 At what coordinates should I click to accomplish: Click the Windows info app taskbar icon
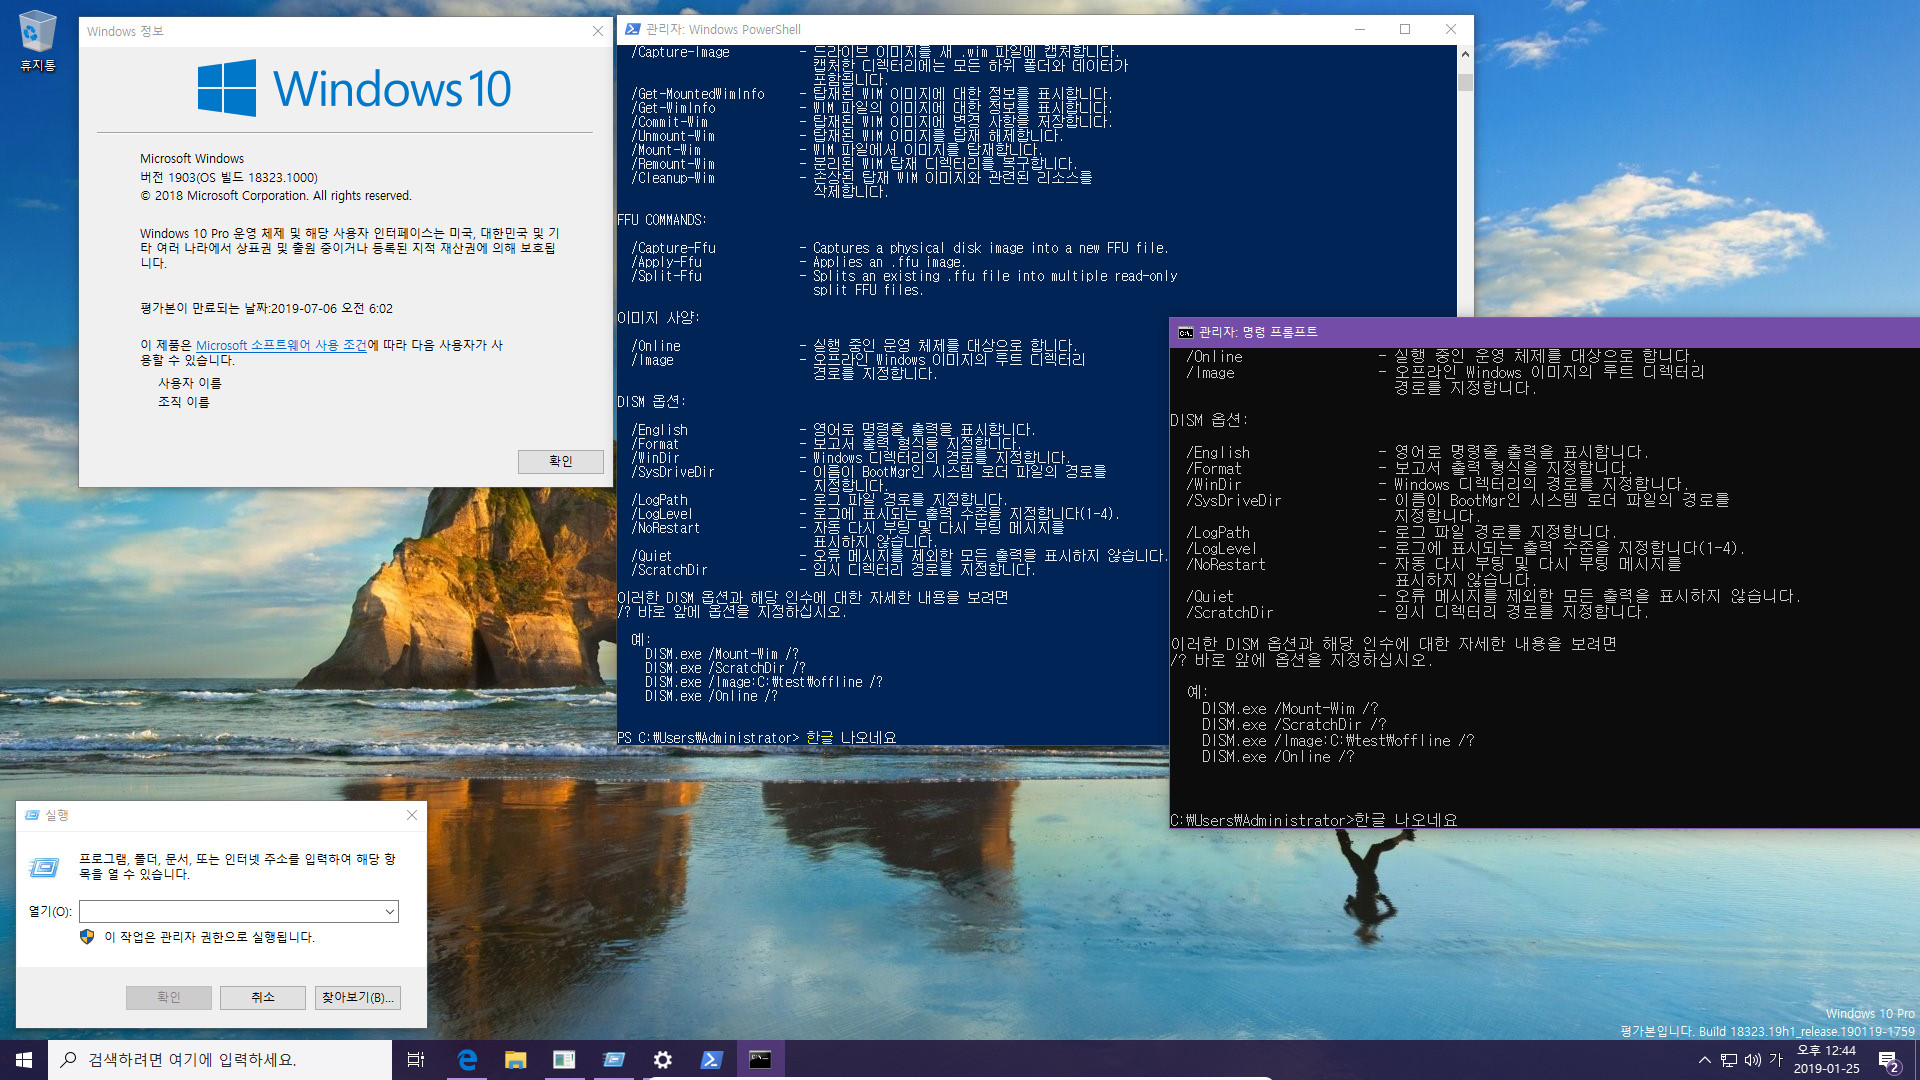564,1060
